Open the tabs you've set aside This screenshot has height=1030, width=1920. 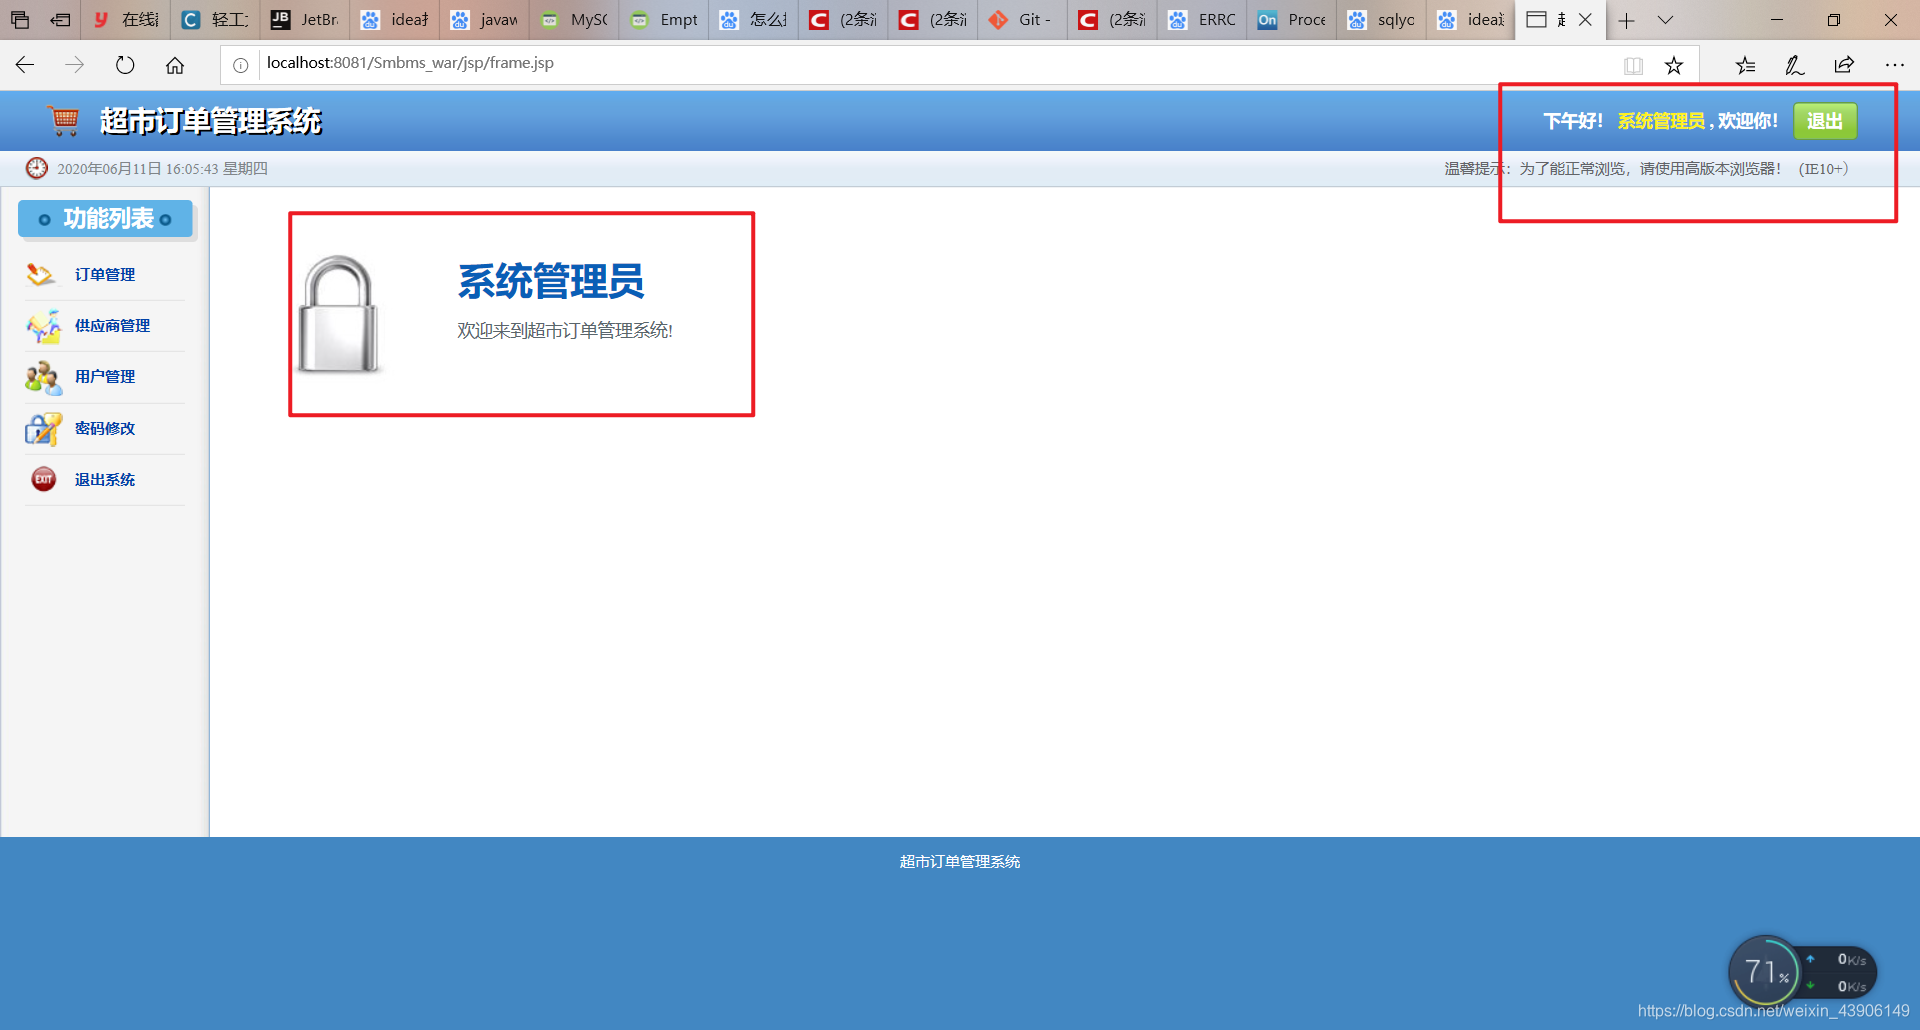(20, 20)
